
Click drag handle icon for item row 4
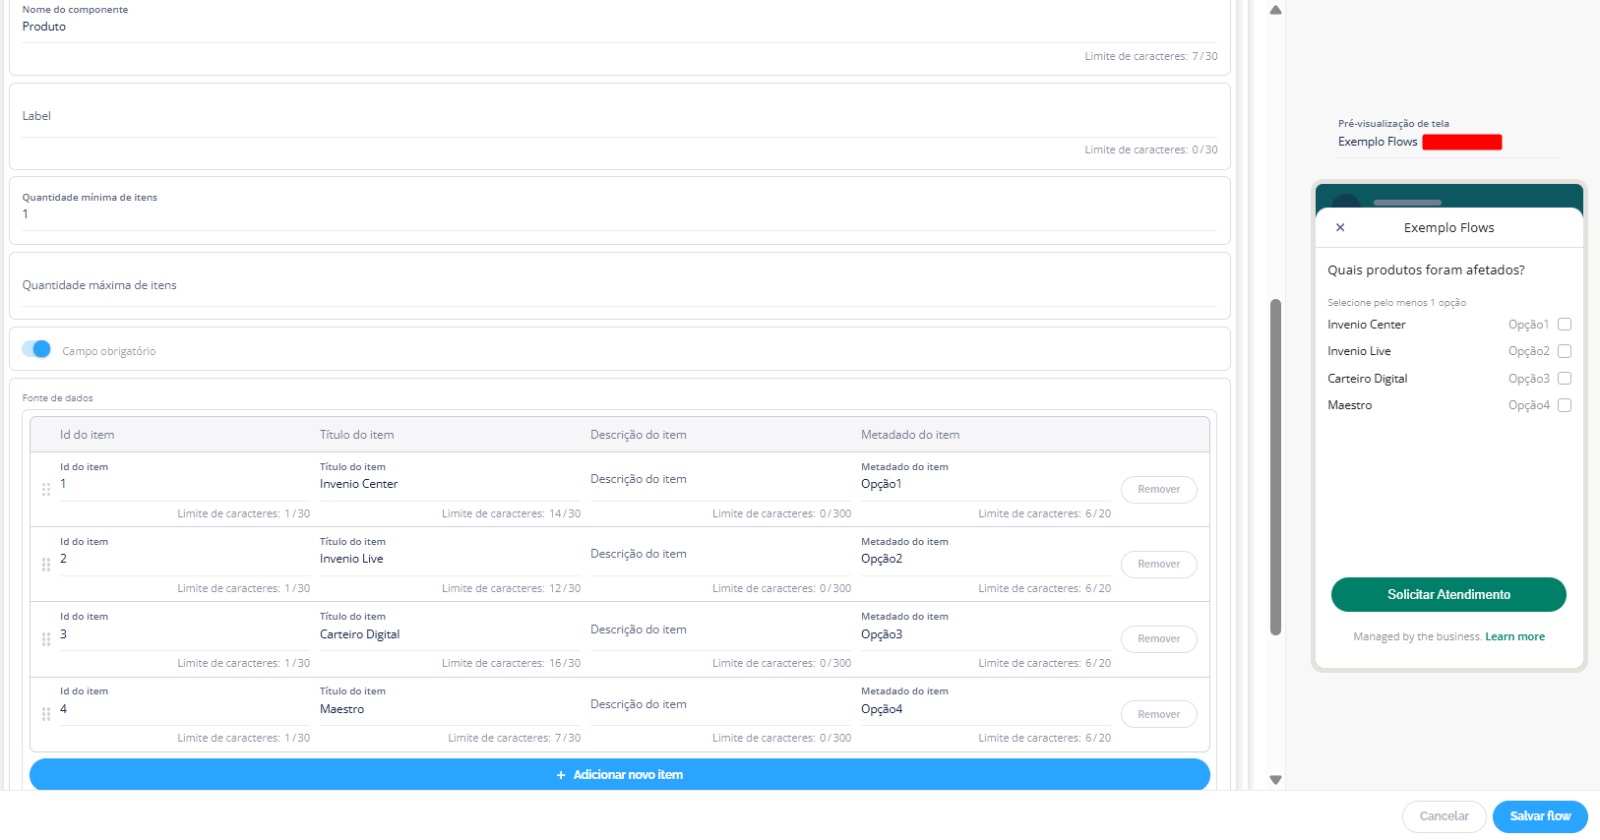[x=46, y=714]
